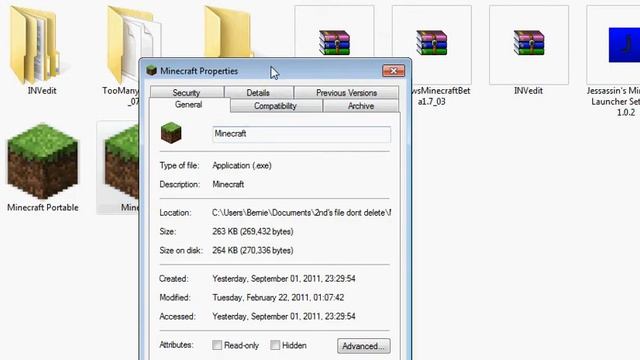Click the Minecraft block icon beside the name field

click(171, 133)
